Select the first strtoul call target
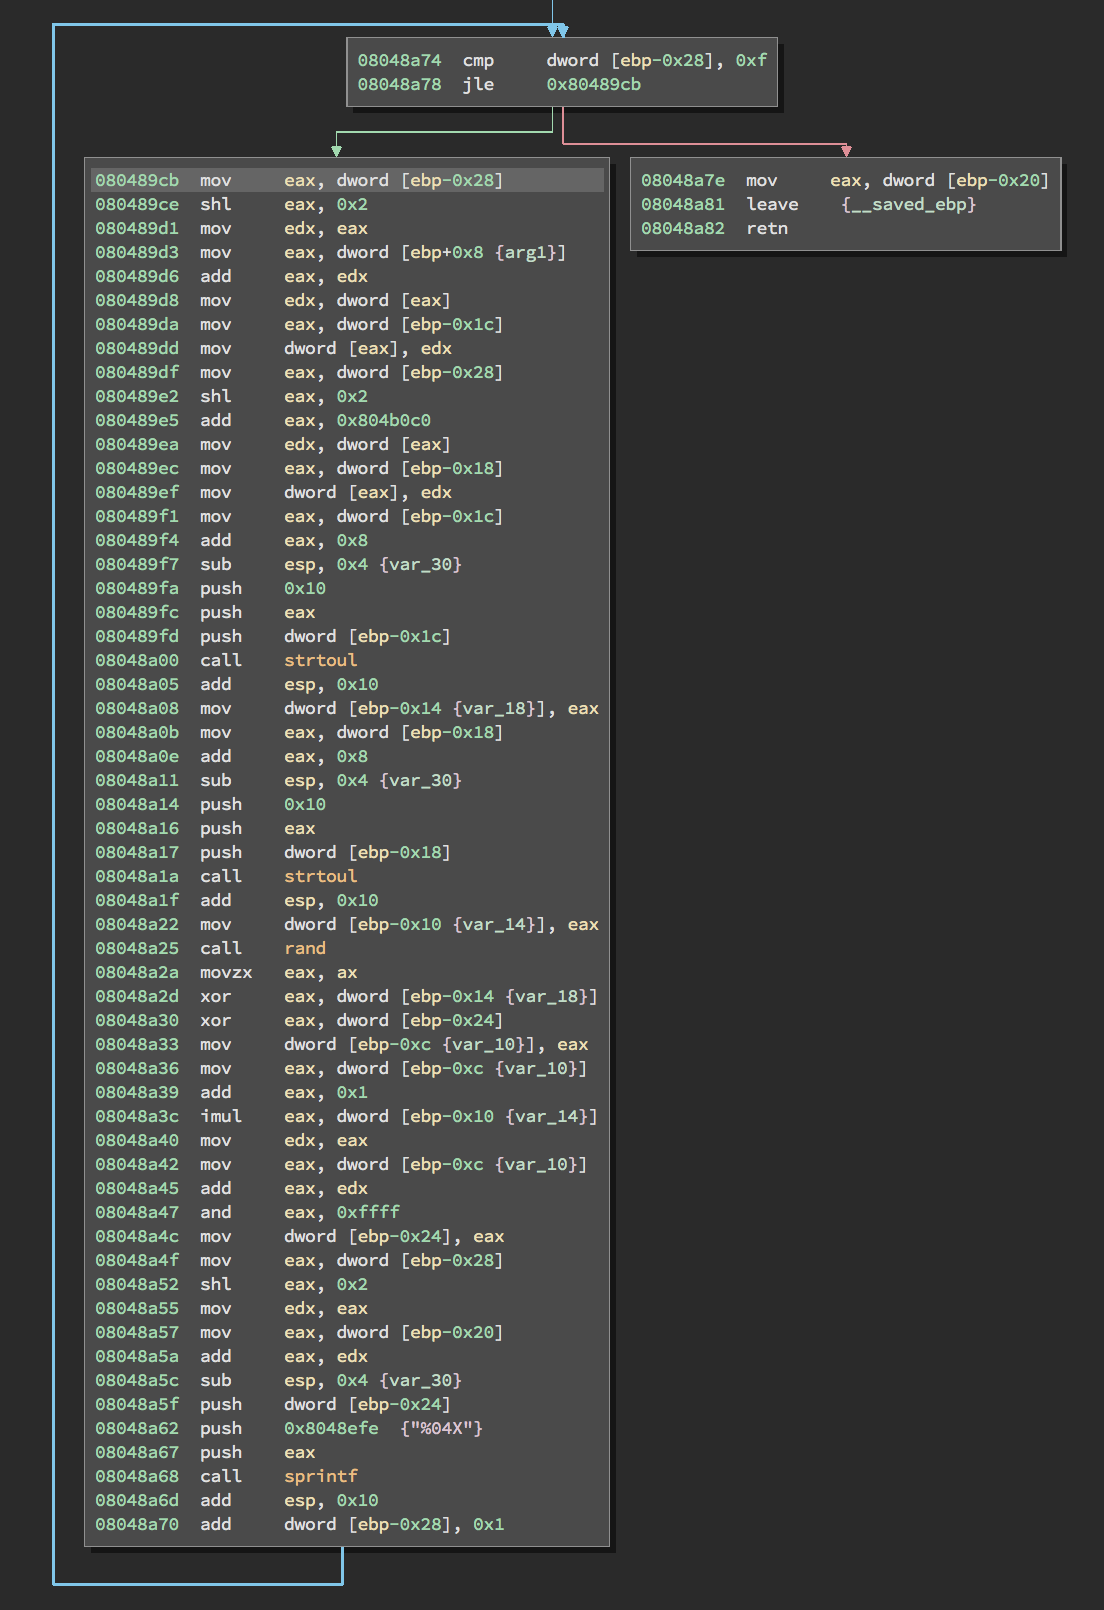The height and width of the screenshot is (1610, 1104). pos(320,660)
